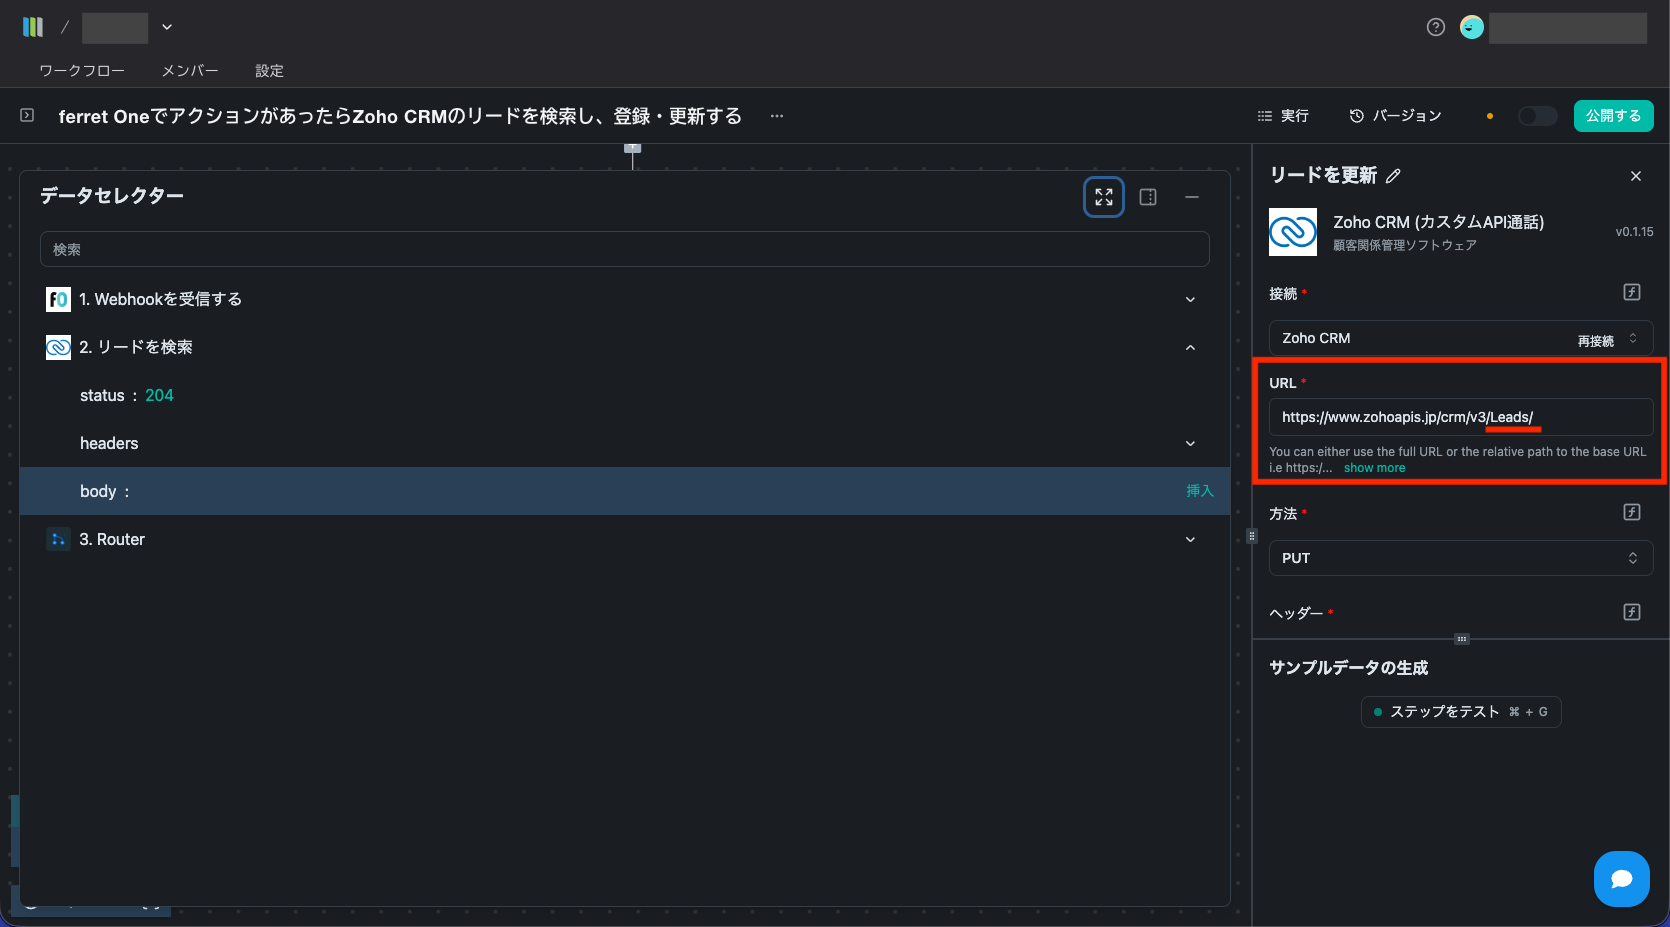Screen dimensions: 1670x927
Task: Toggle the sidebar panel icon beside workflow title
Action: [x=27, y=115]
